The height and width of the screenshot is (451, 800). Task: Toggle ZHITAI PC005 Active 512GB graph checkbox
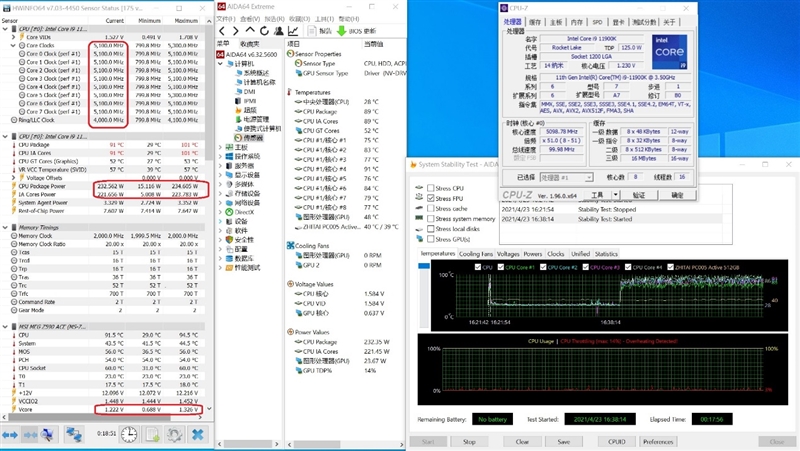coord(670,267)
